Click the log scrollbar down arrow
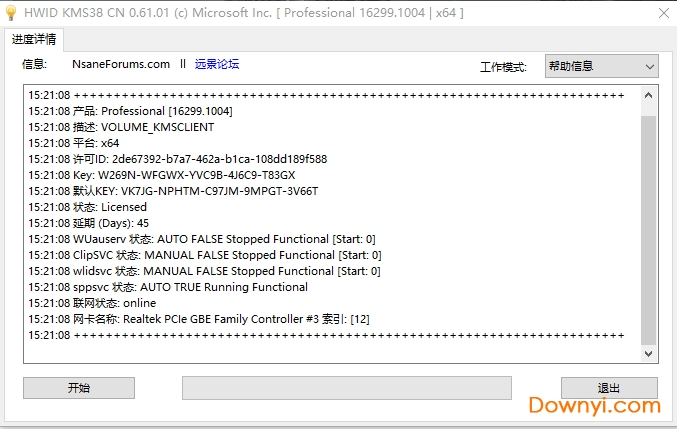 coord(648,354)
